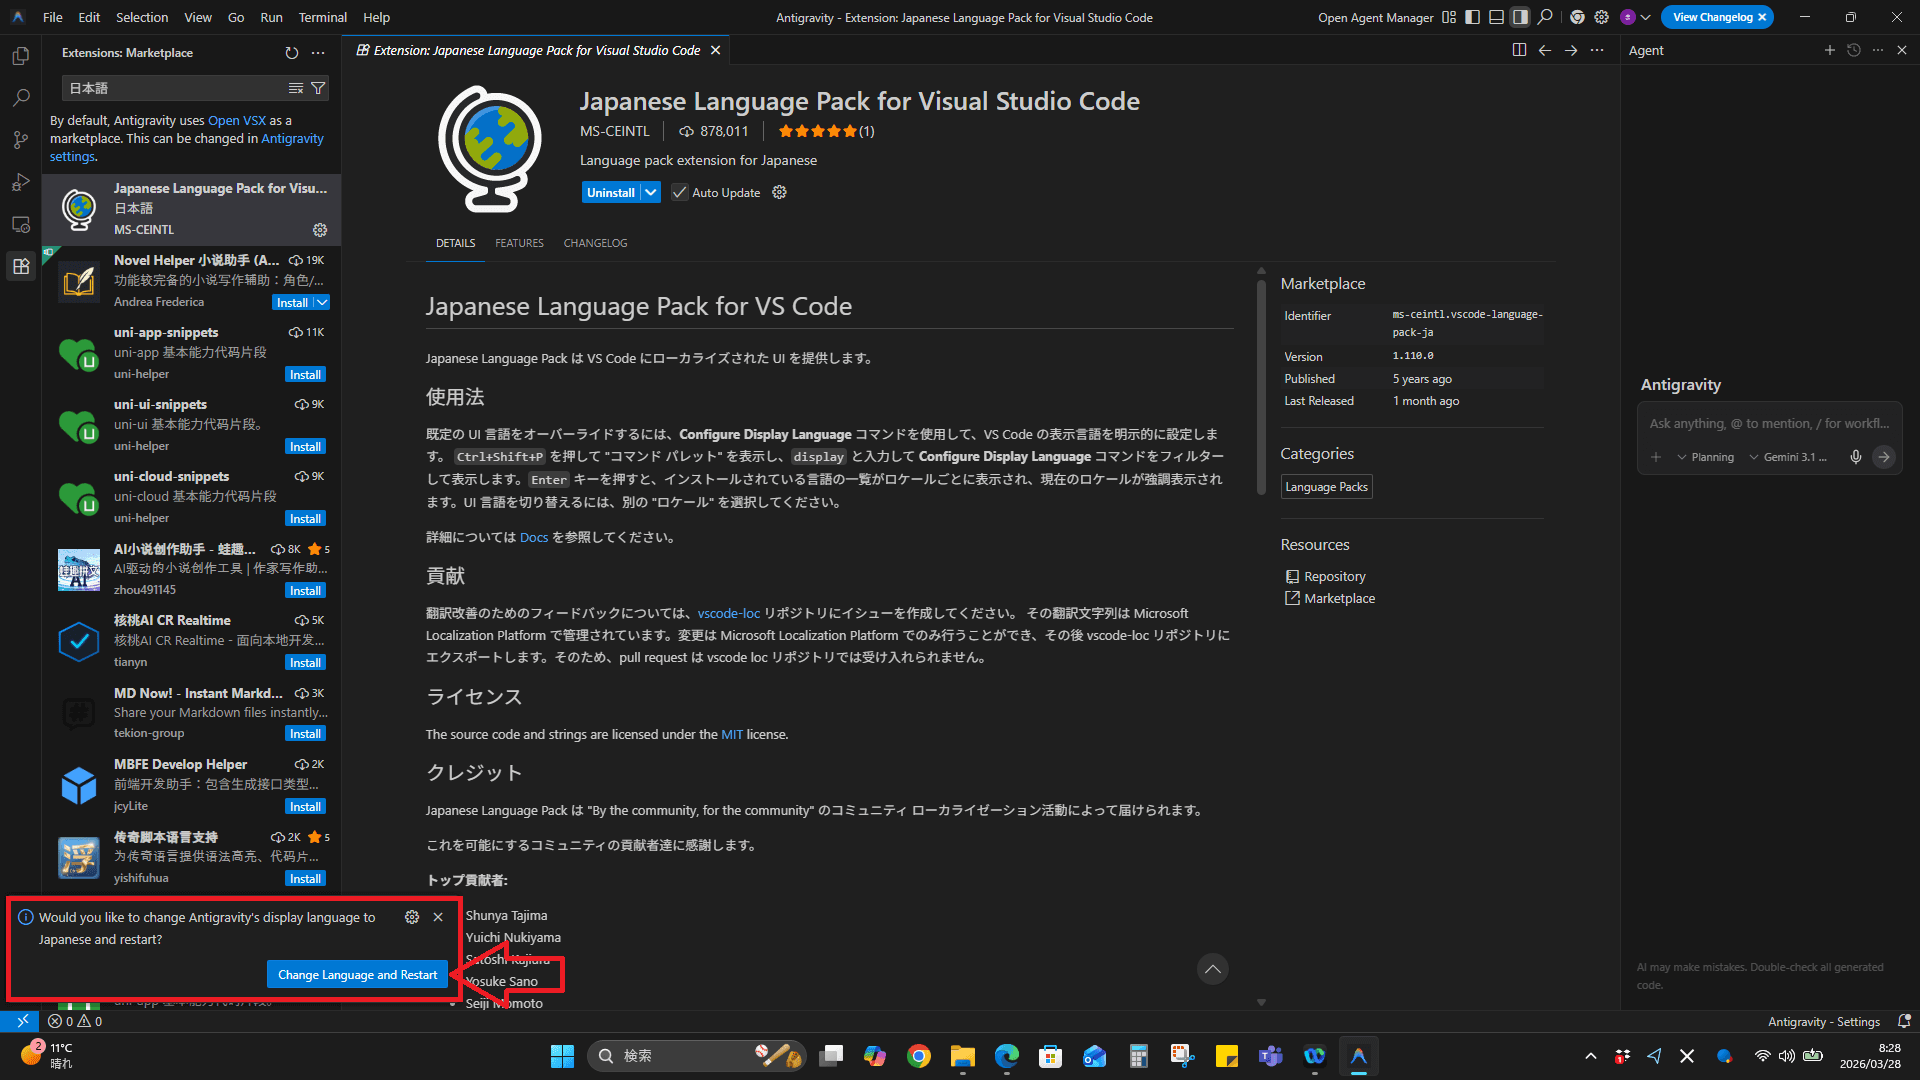The image size is (1920, 1080).
Task: Activate the microphone in the Agent input
Action: click(1856, 457)
